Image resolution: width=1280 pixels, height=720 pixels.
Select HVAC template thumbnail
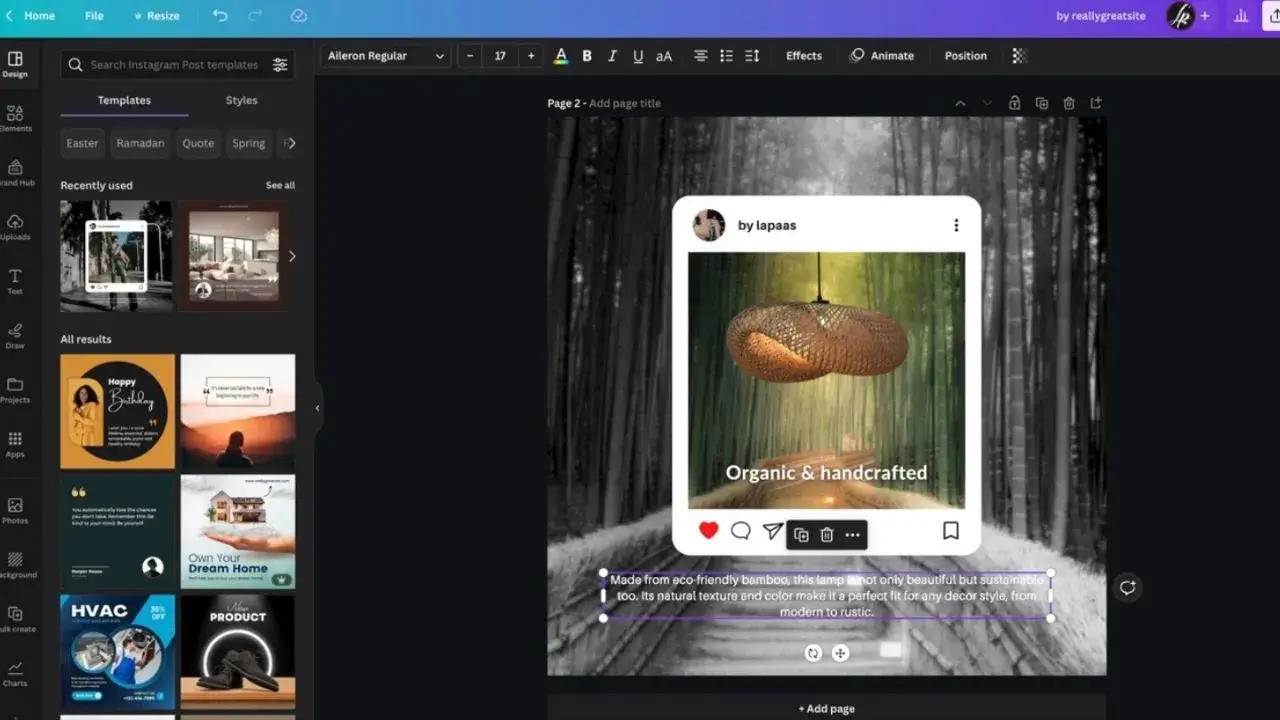pyautogui.click(x=117, y=652)
